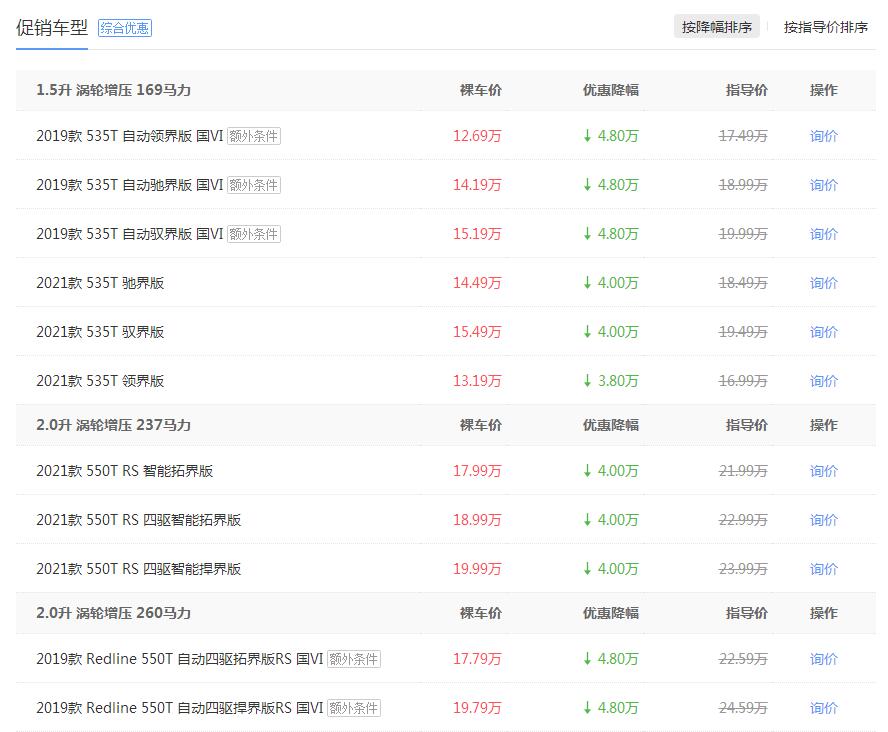Viewport: 888px width, 732px height.
Task: Click the 18.99万 bare car price
Action: 477,520
